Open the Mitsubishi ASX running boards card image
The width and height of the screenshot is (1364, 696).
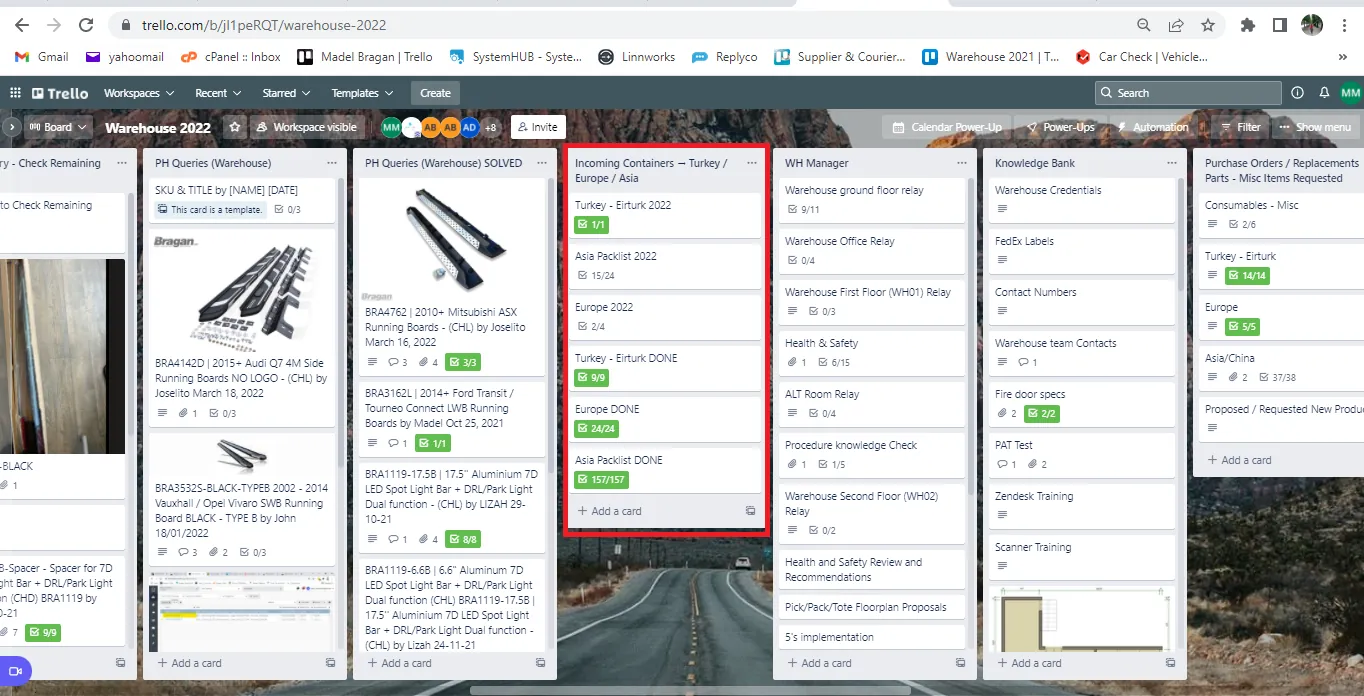[x=450, y=240]
